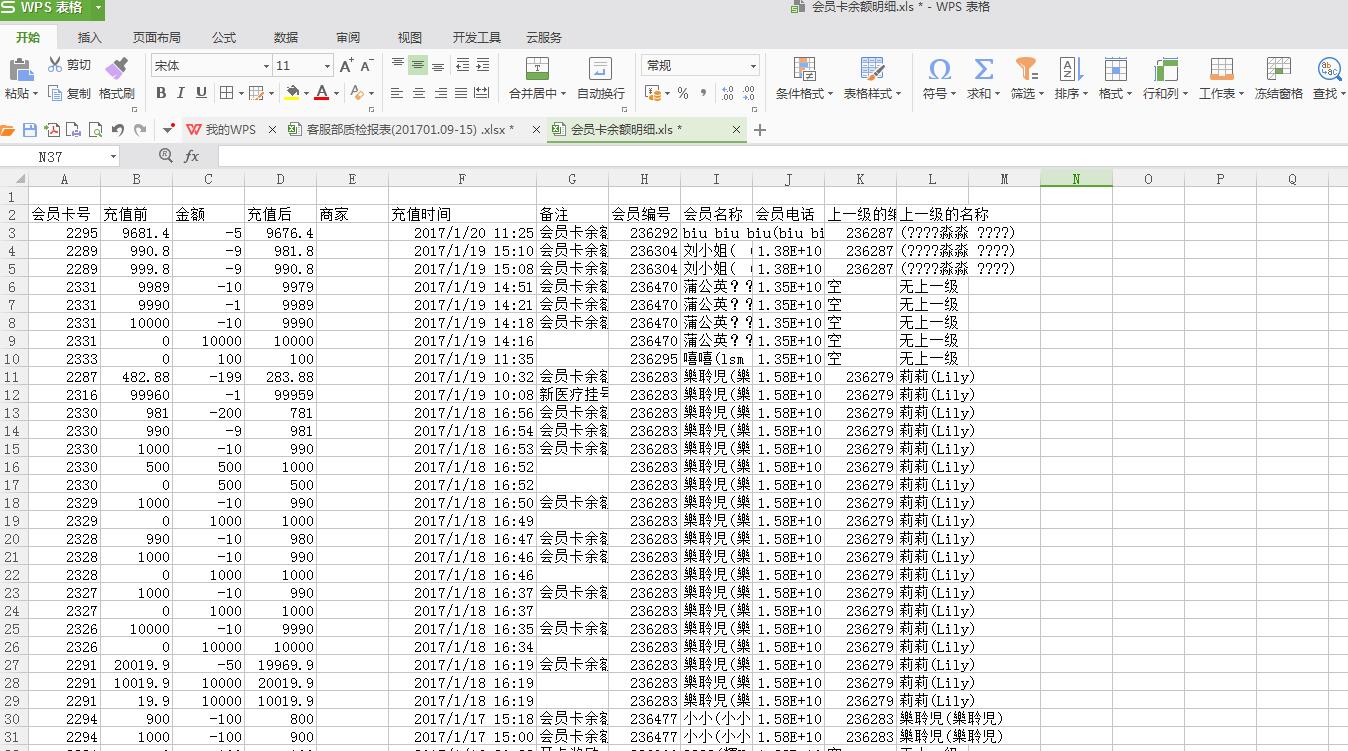Click the AutoSum (求和) sigma icon
The image size is (1348, 751).
point(983,69)
